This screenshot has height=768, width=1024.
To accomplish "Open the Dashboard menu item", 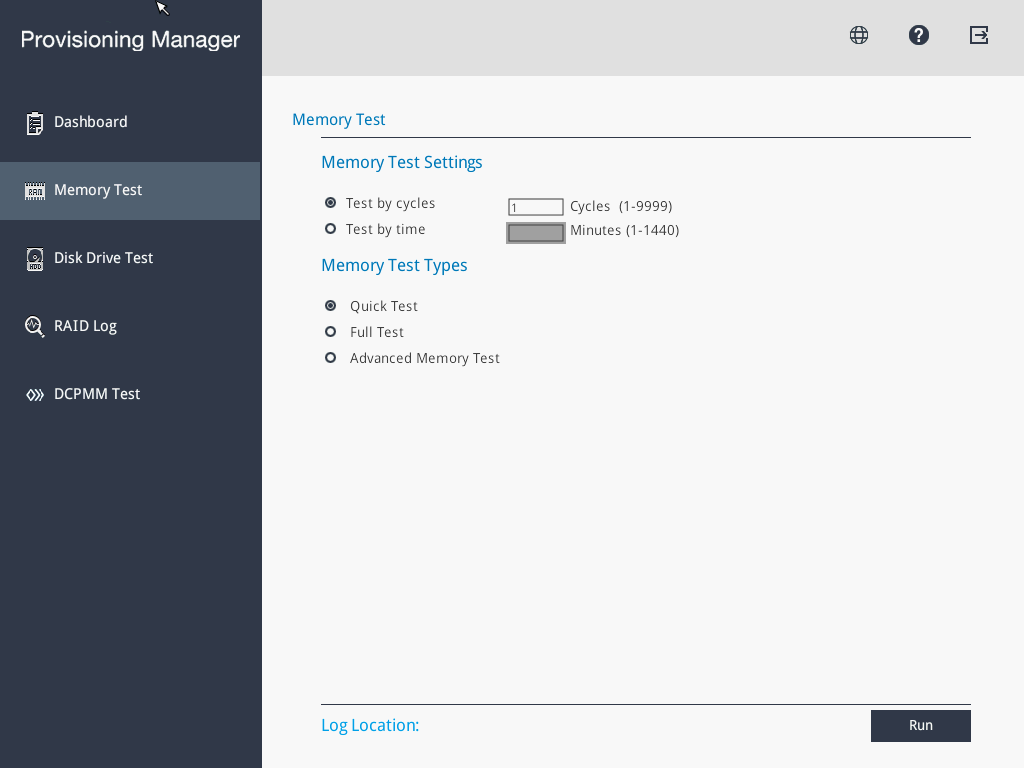I will tap(131, 122).
